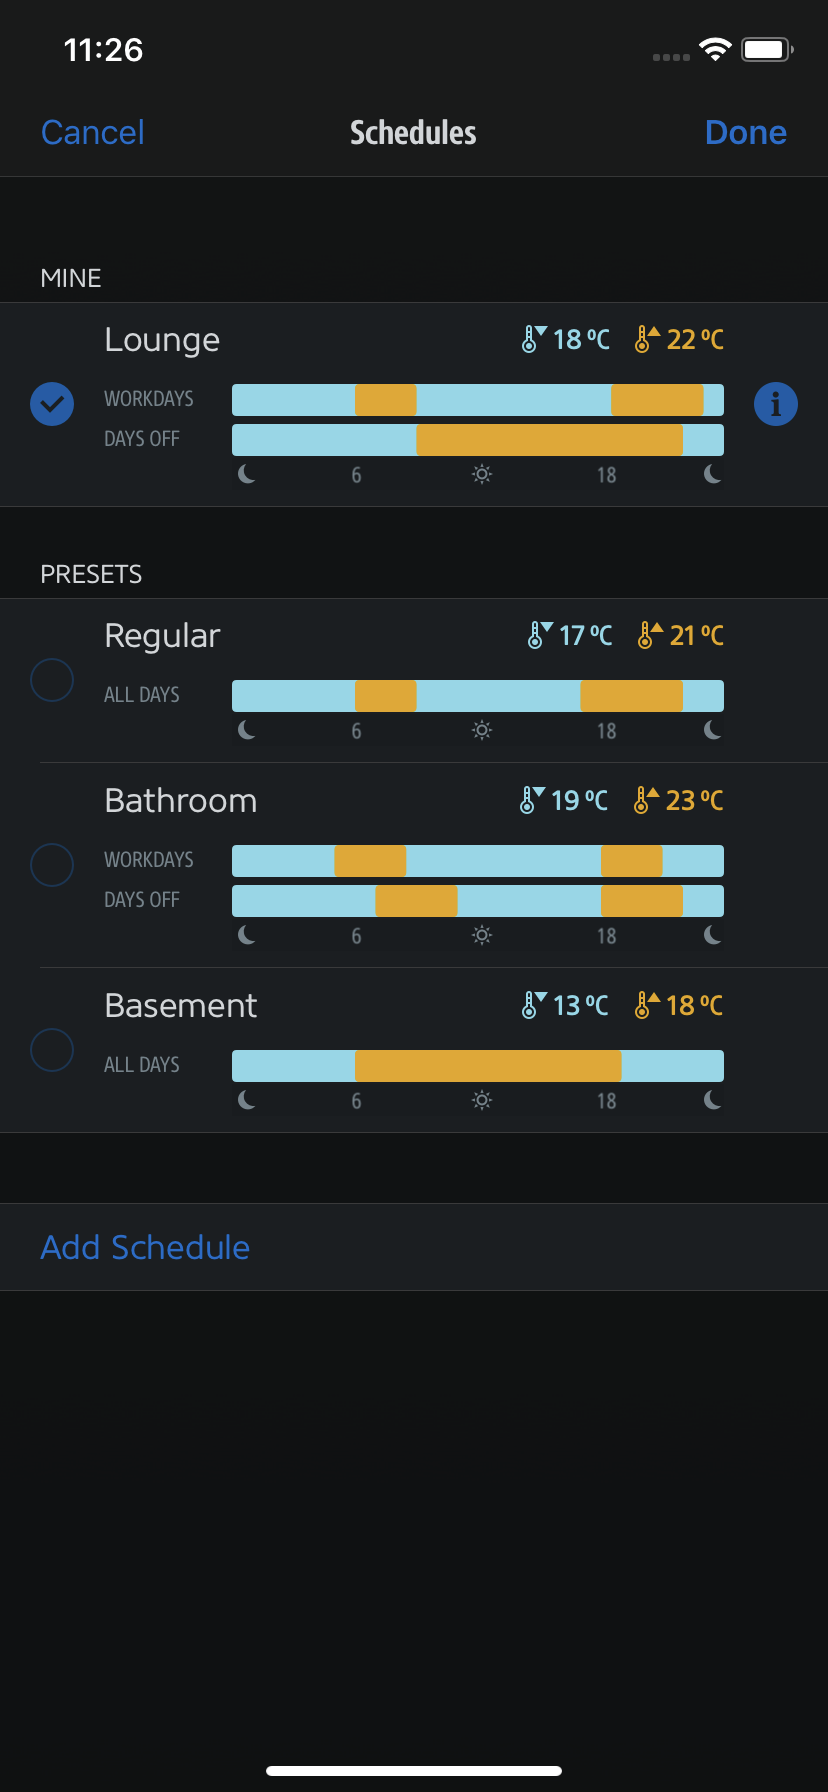Tap Lounge low temperature thermometer icon
Viewport: 828px width, 1792px height.
[x=534, y=339]
